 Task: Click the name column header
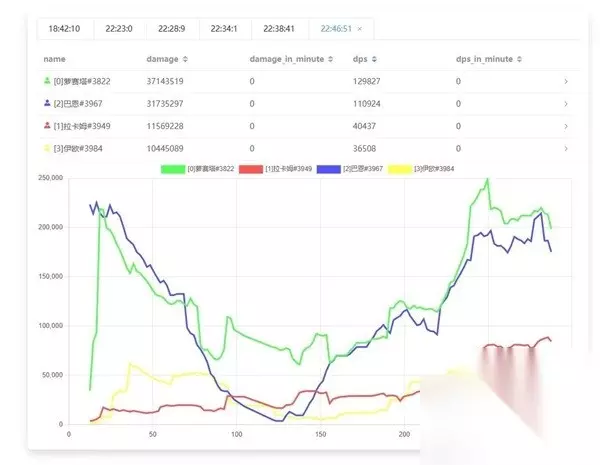(54, 59)
